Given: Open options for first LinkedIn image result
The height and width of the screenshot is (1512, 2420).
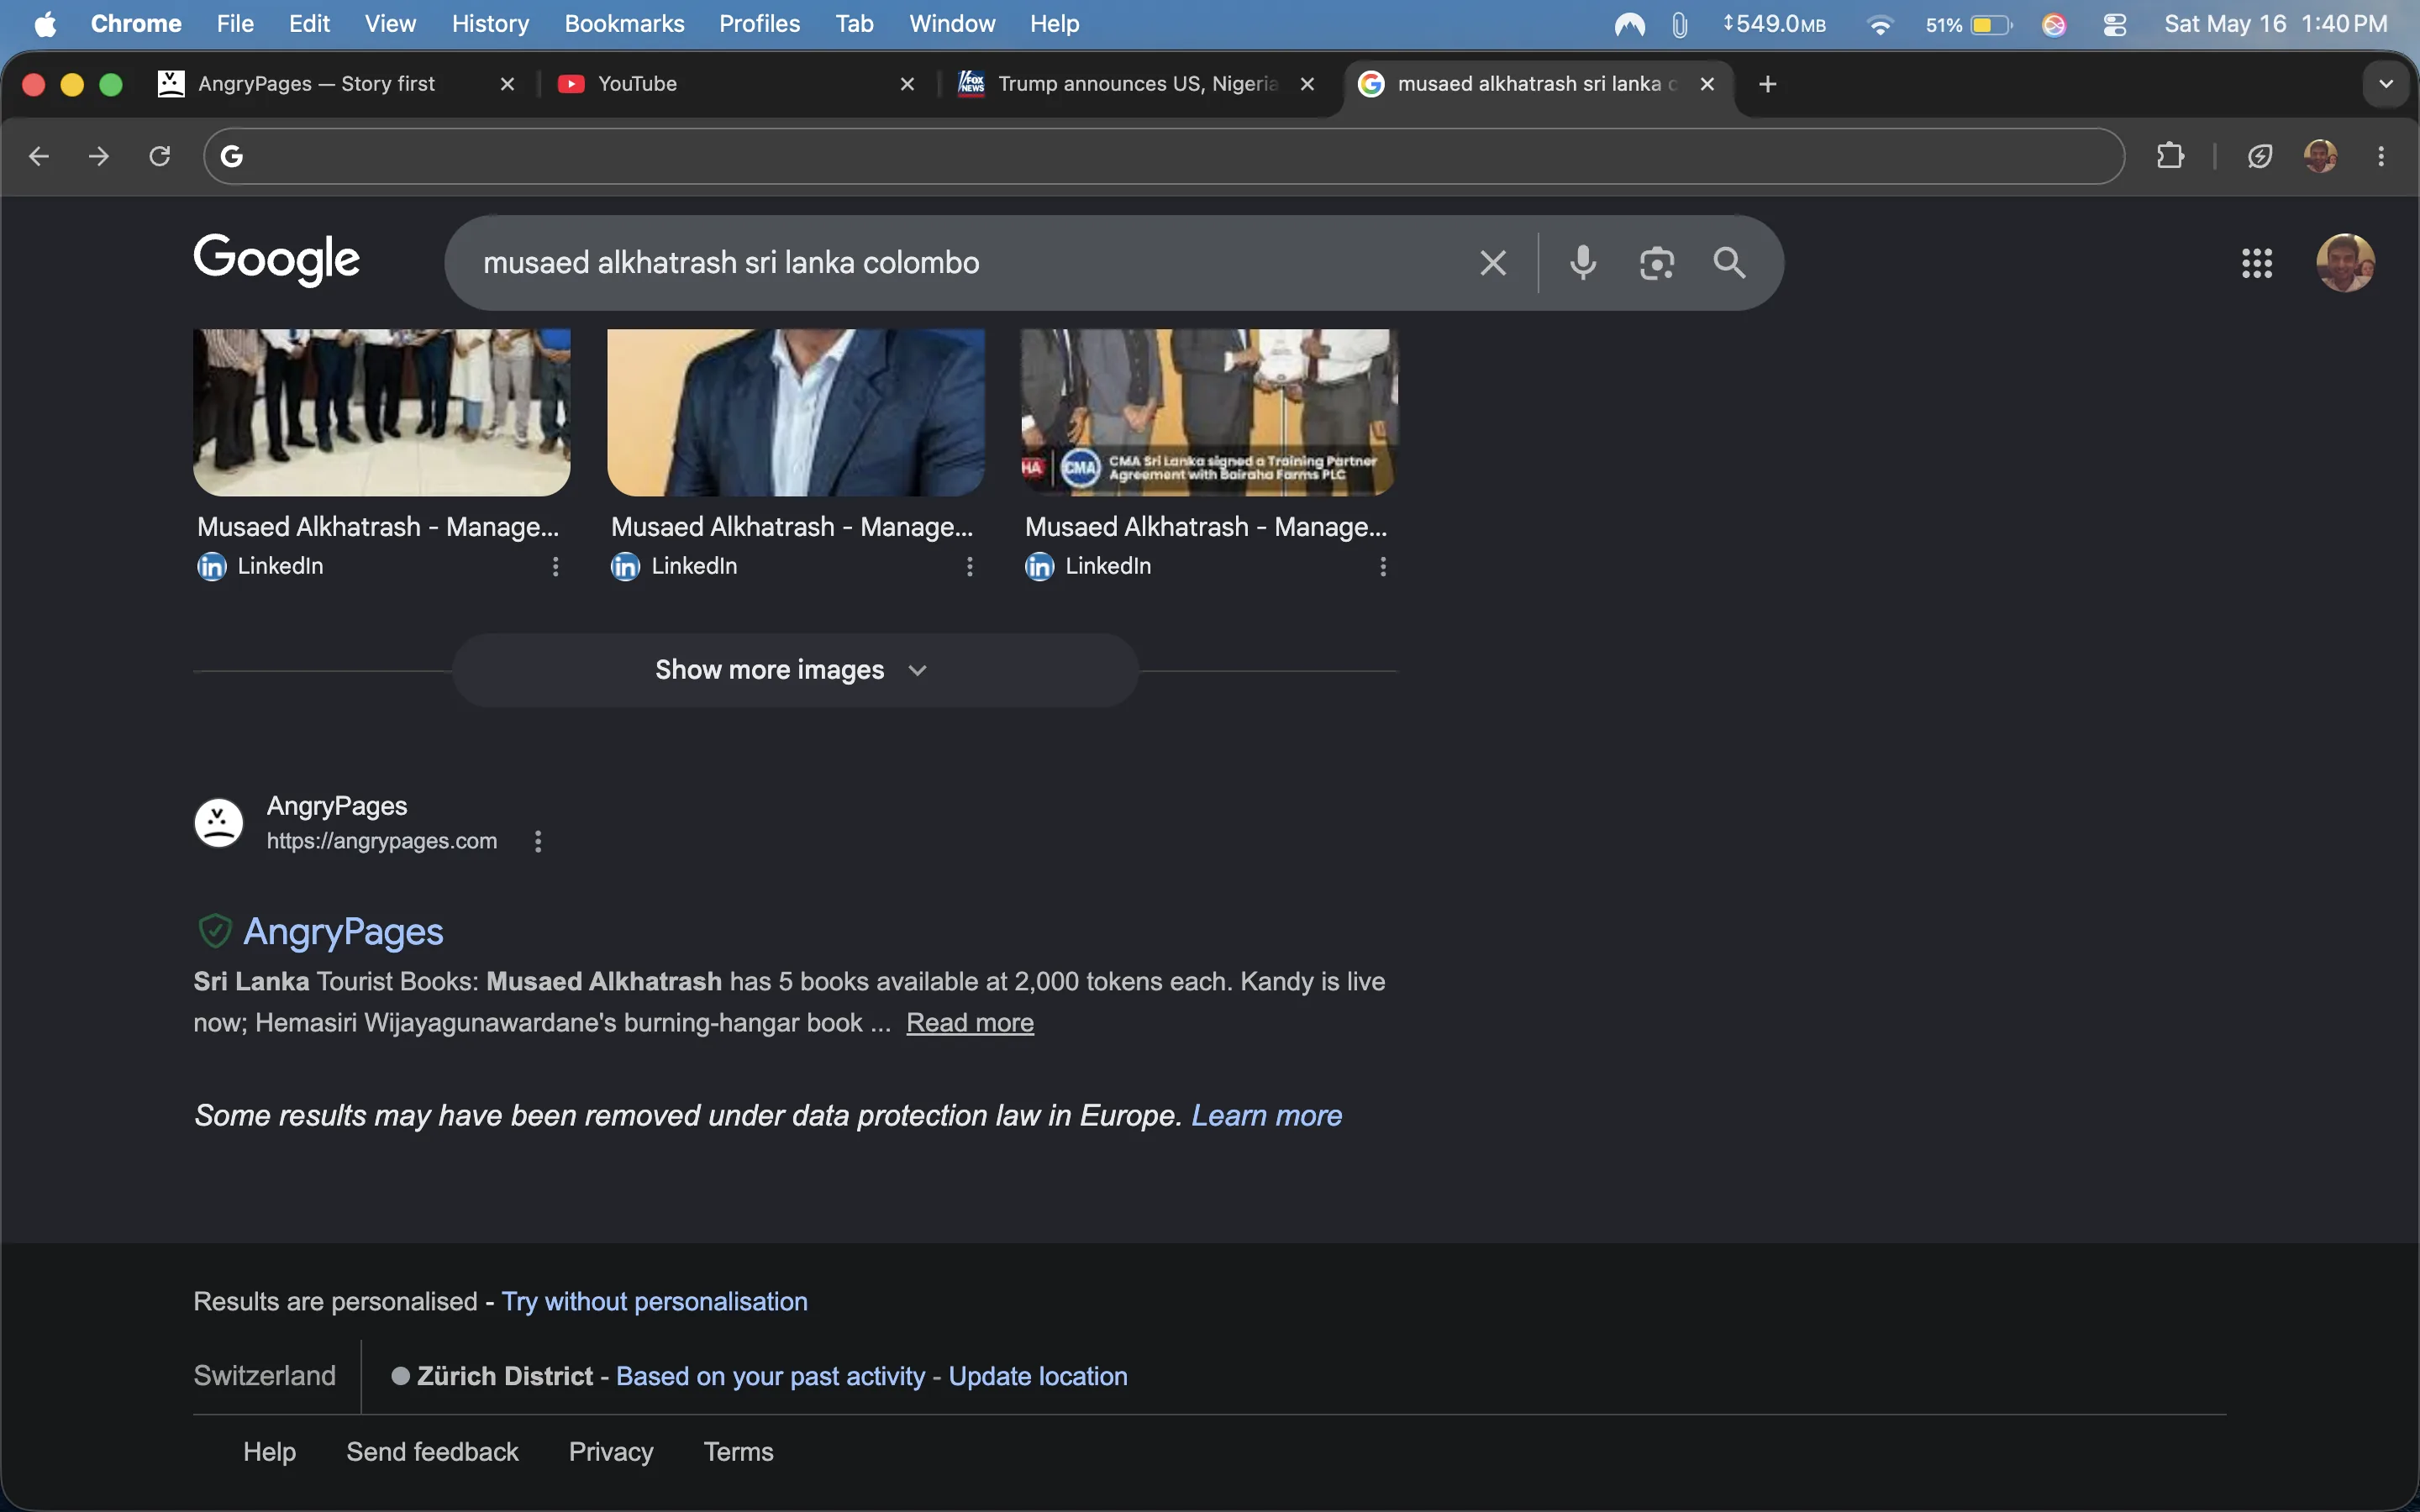Looking at the screenshot, I should click(x=555, y=567).
